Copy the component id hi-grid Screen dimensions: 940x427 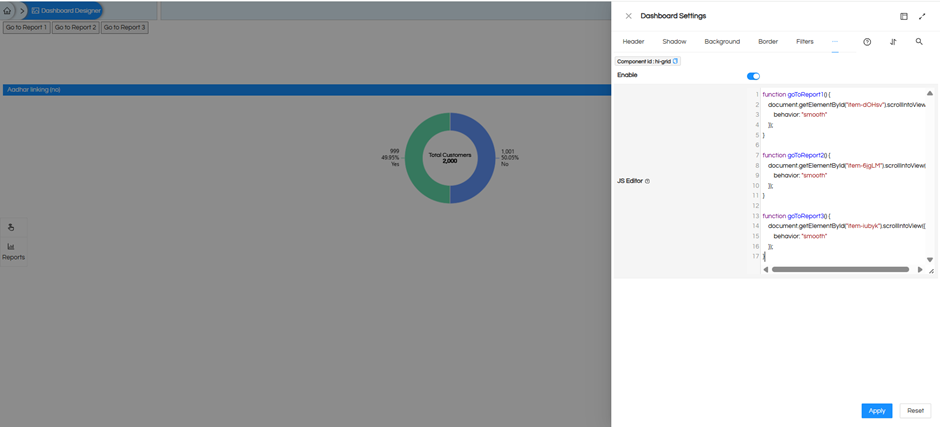(676, 61)
